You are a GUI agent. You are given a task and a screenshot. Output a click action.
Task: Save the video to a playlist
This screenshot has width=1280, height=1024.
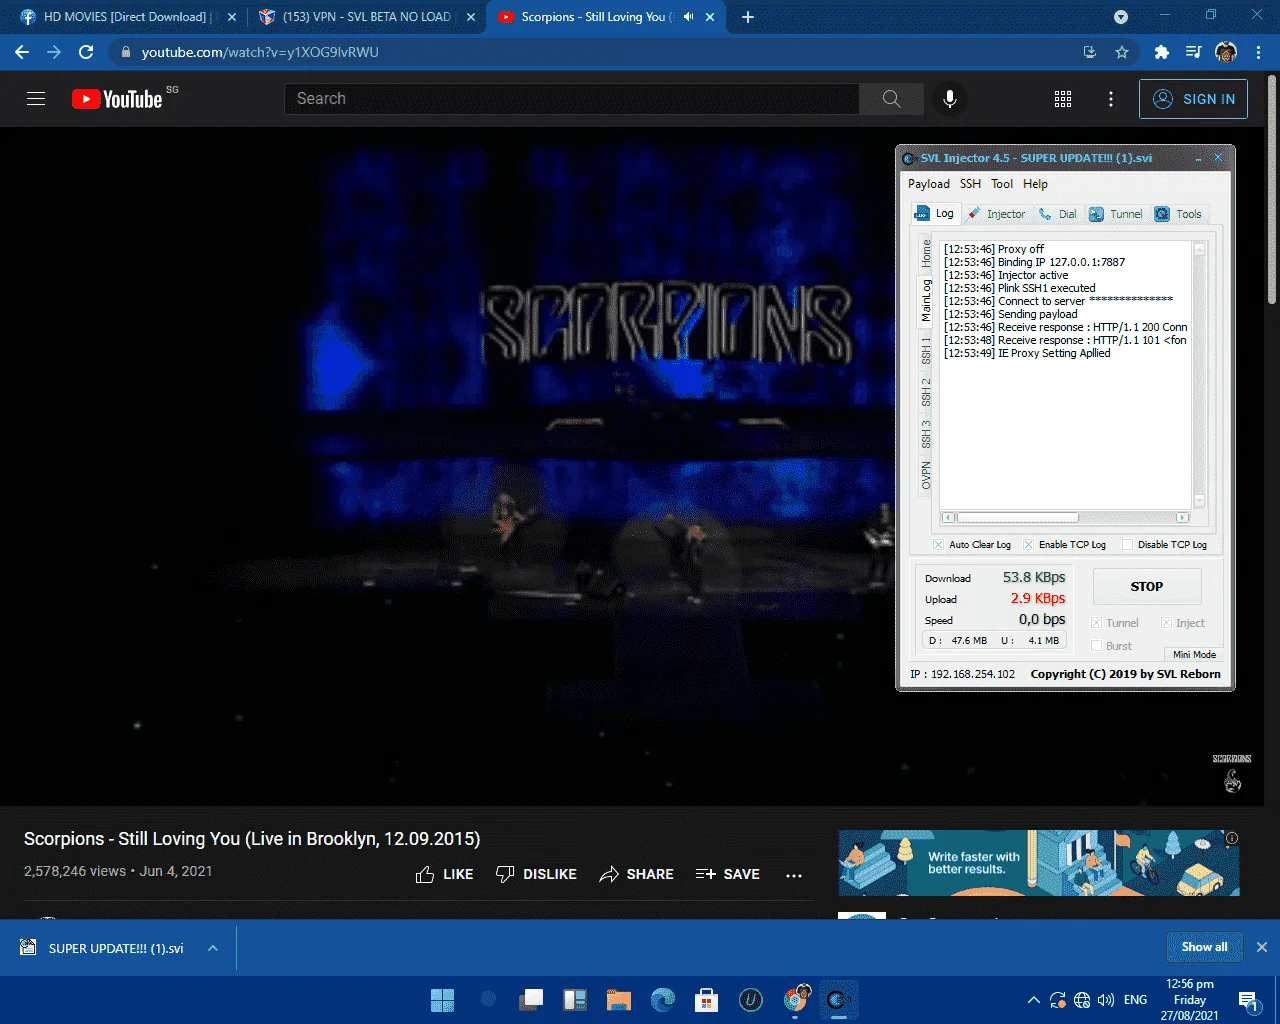[x=728, y=874]
